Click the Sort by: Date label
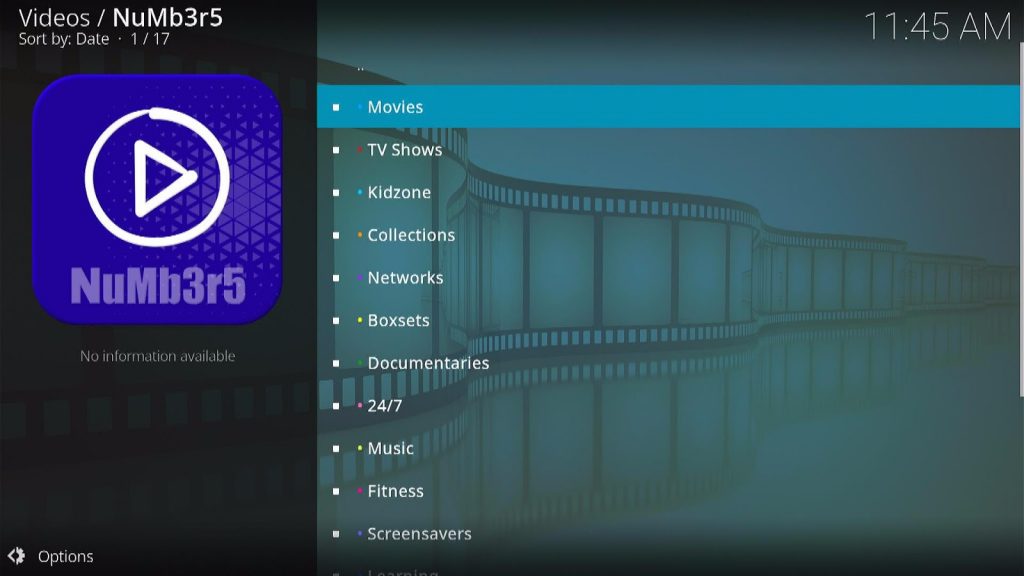 point(63,39)
